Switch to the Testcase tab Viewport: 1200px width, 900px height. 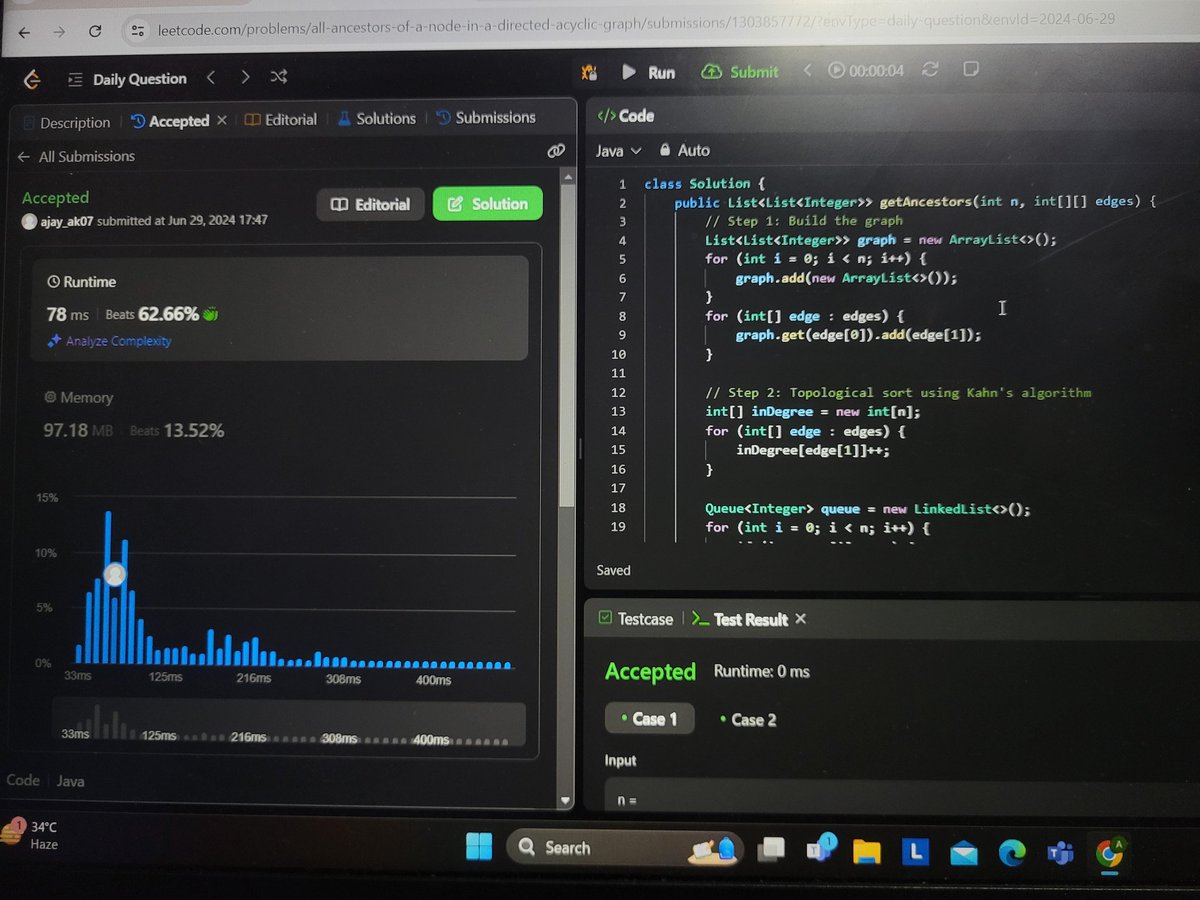635,619
